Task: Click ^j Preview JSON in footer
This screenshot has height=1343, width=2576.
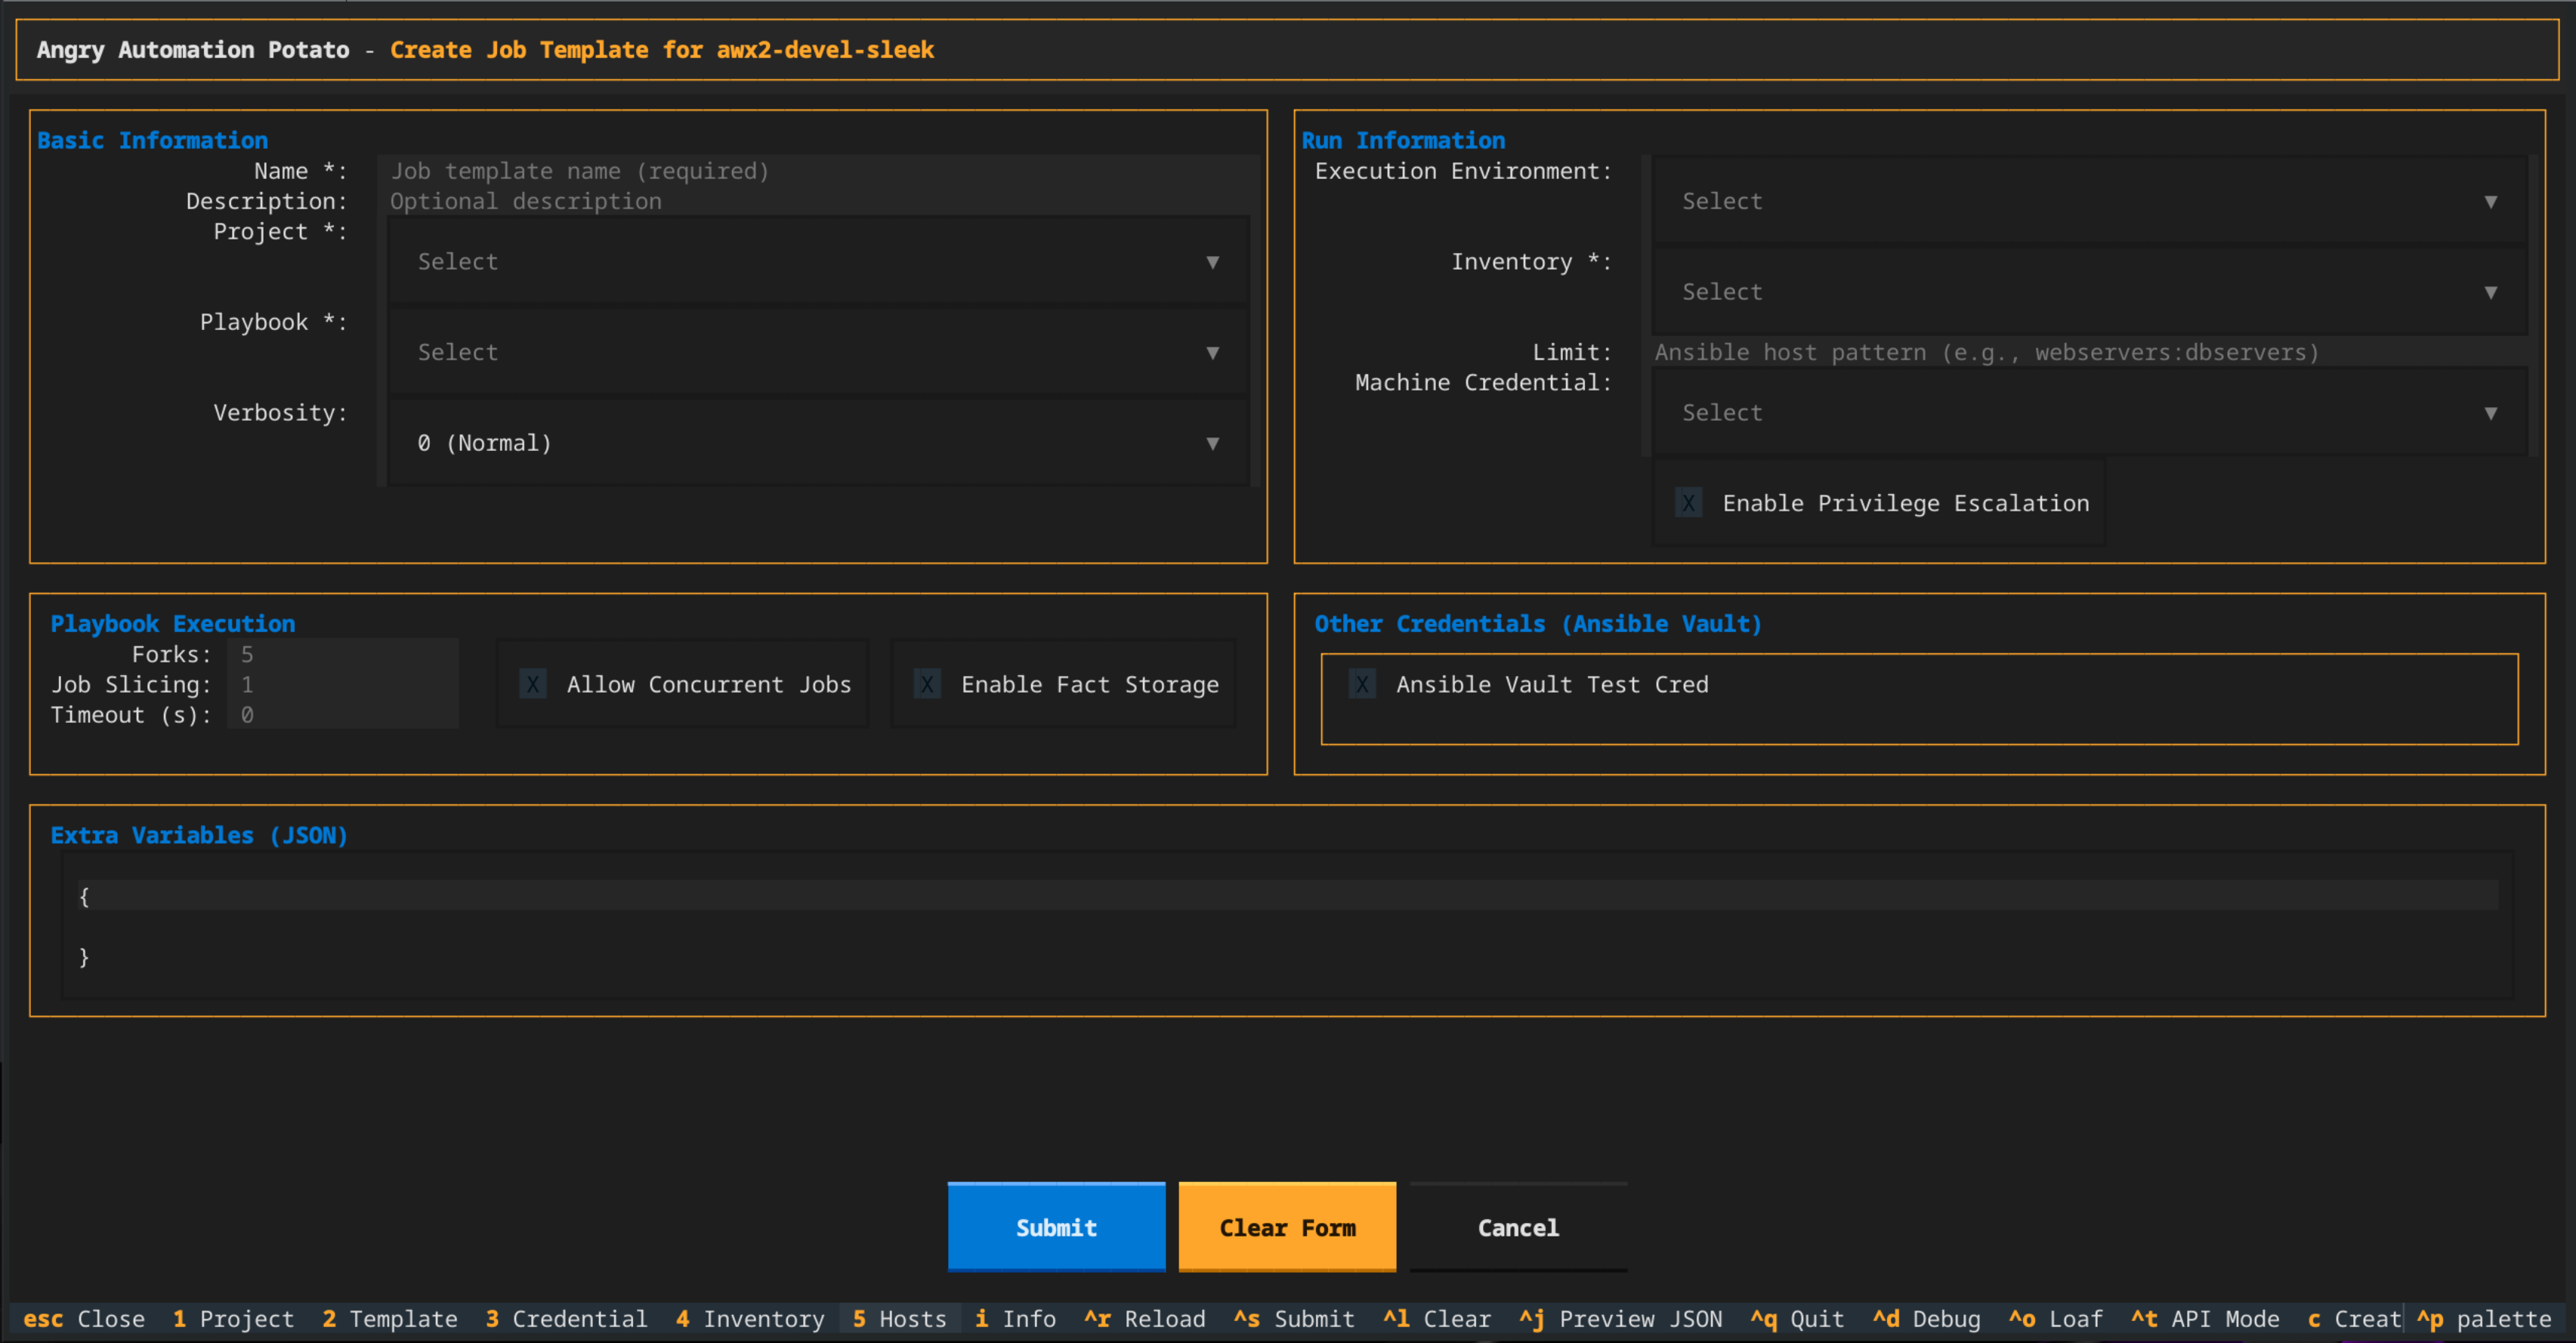Action: click(x=1621, y=1319)
